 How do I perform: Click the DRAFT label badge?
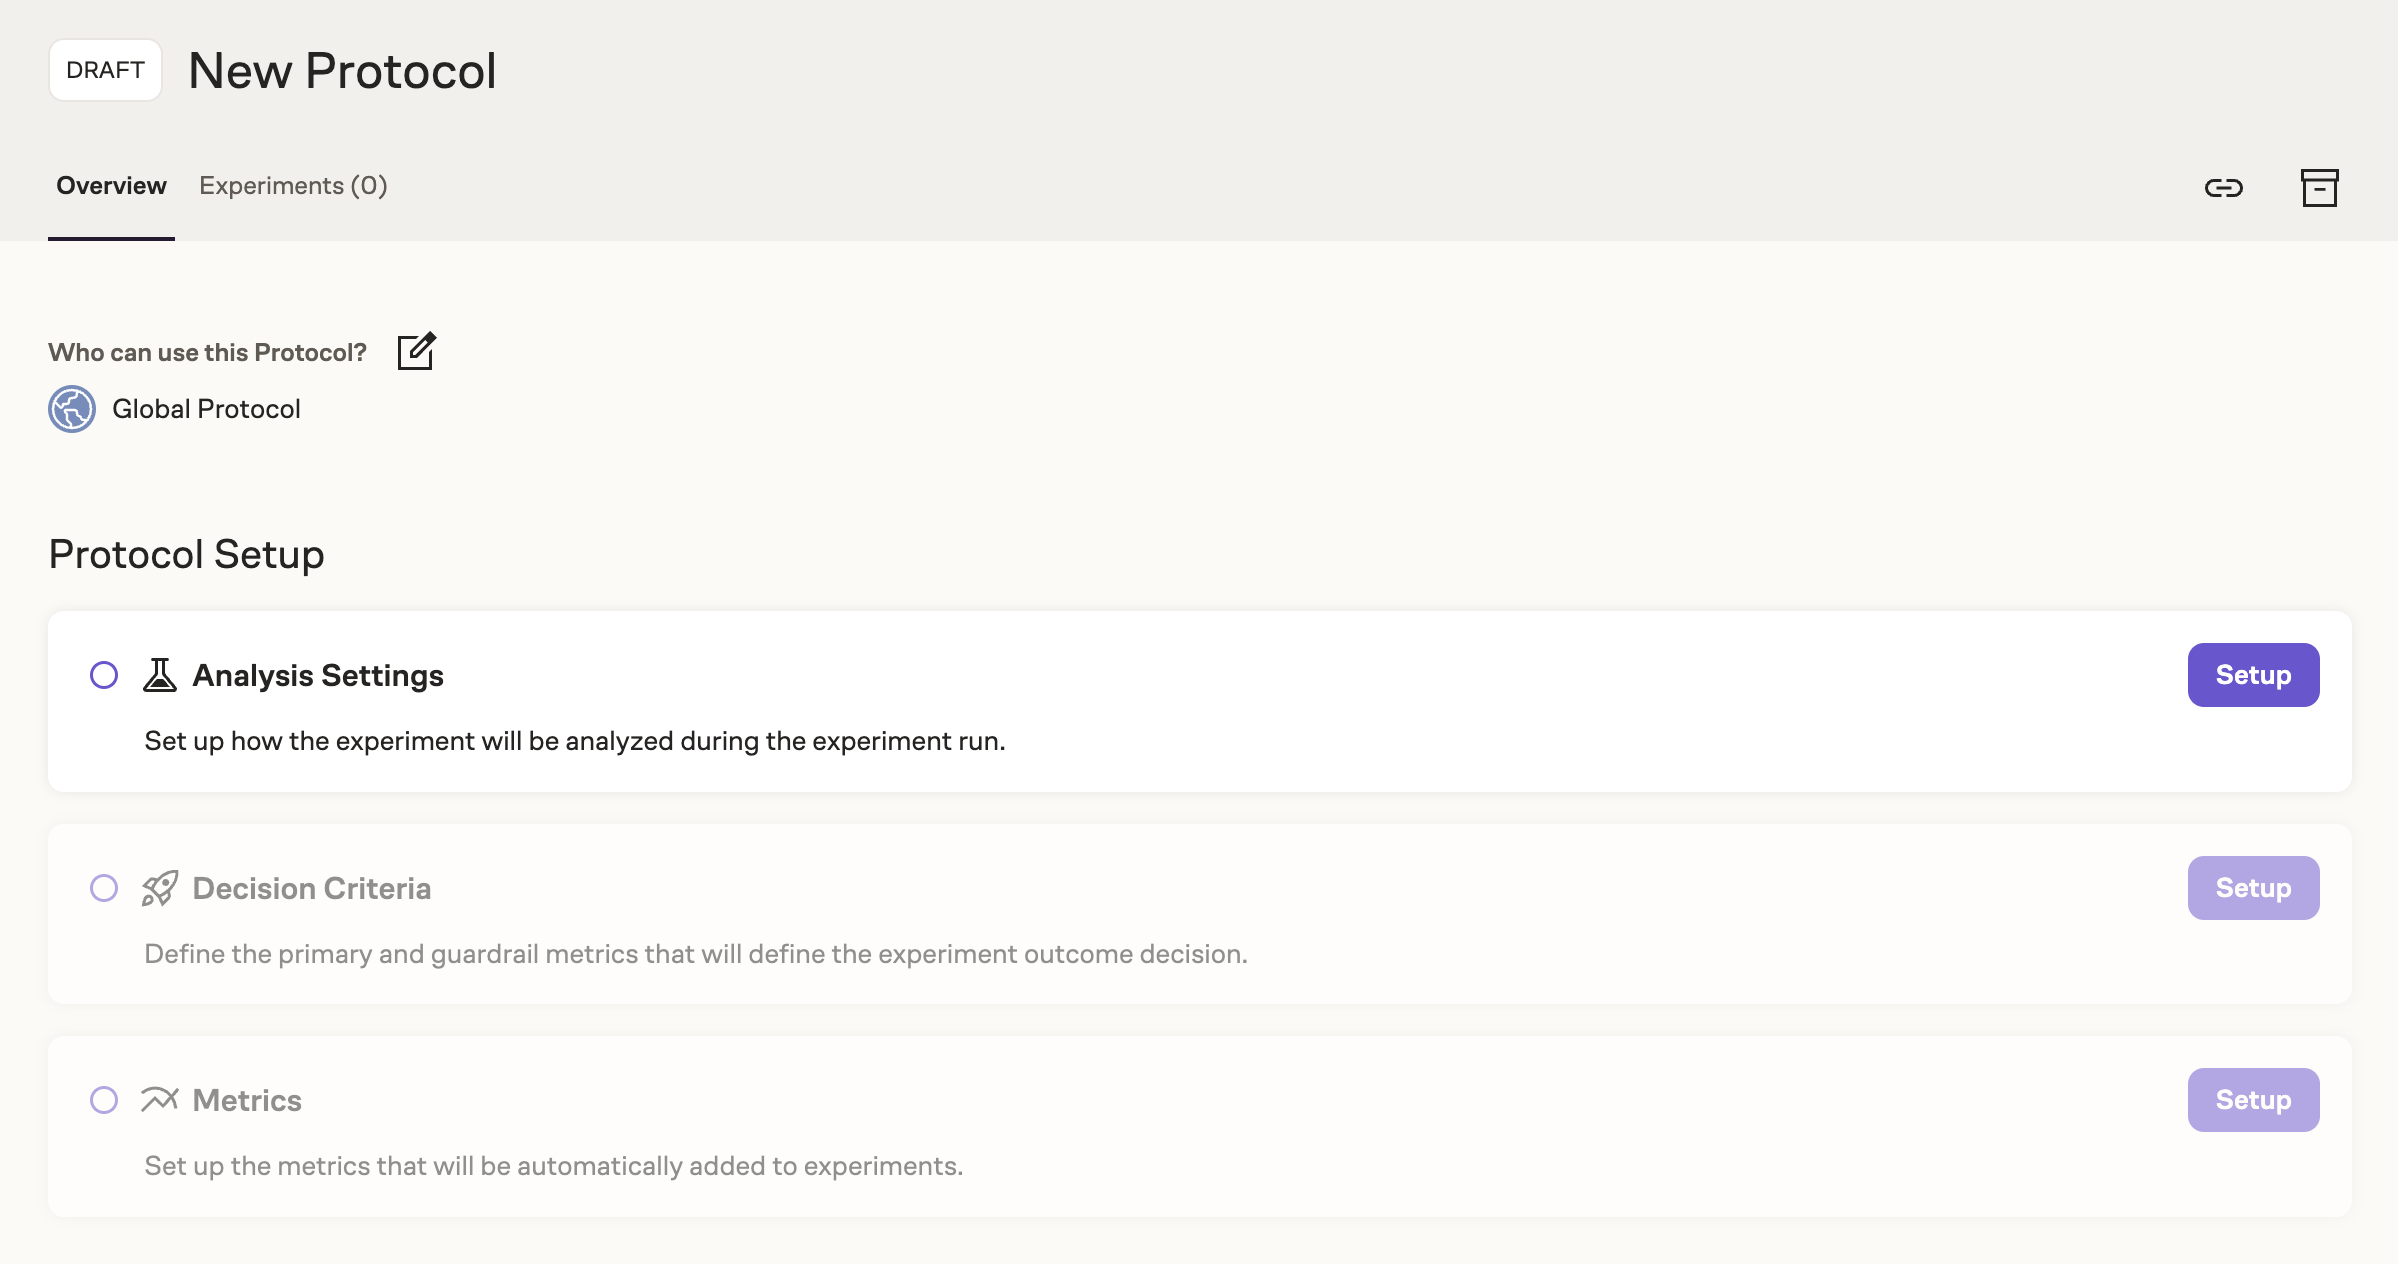105,68
